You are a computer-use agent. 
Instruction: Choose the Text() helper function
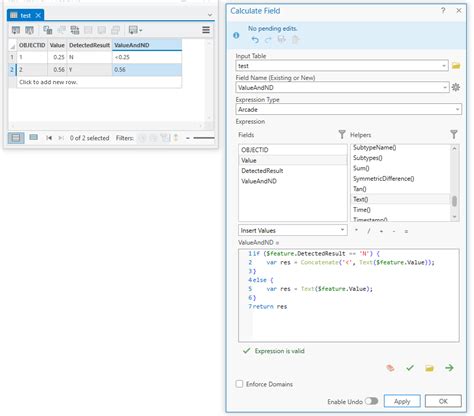pyautogui.click(x=401, y=199)
